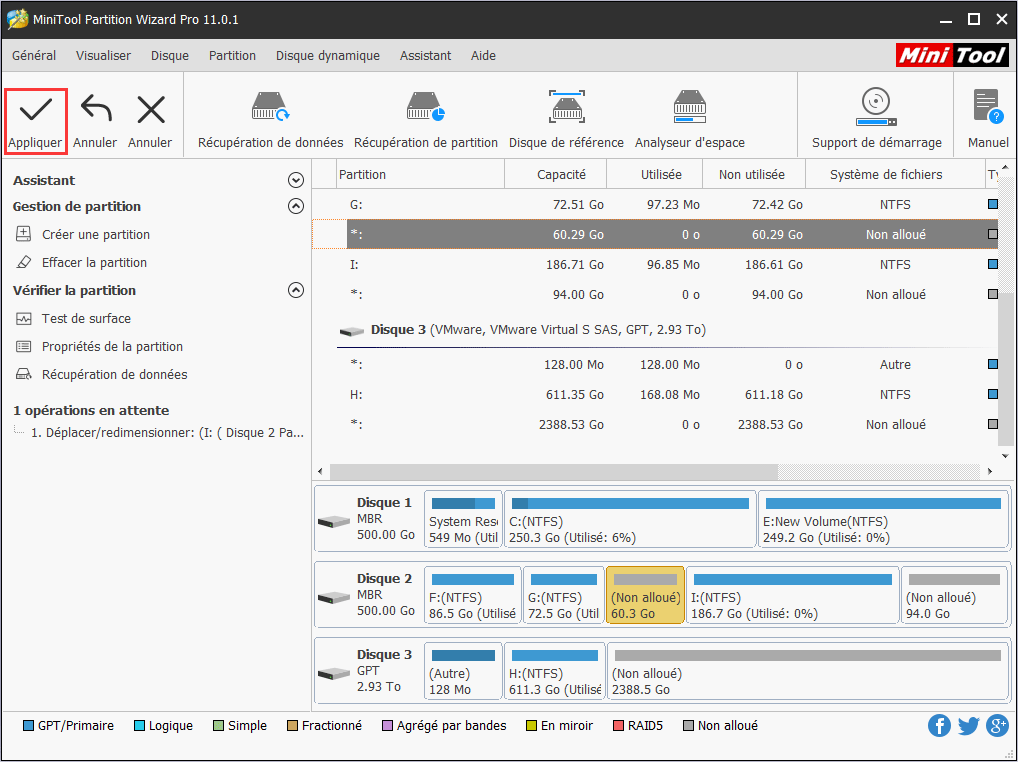Viewport: 1018px width, 762px height.
Task: Select H:(NTFS) 611.3 Go block
Action: [554, 671]
